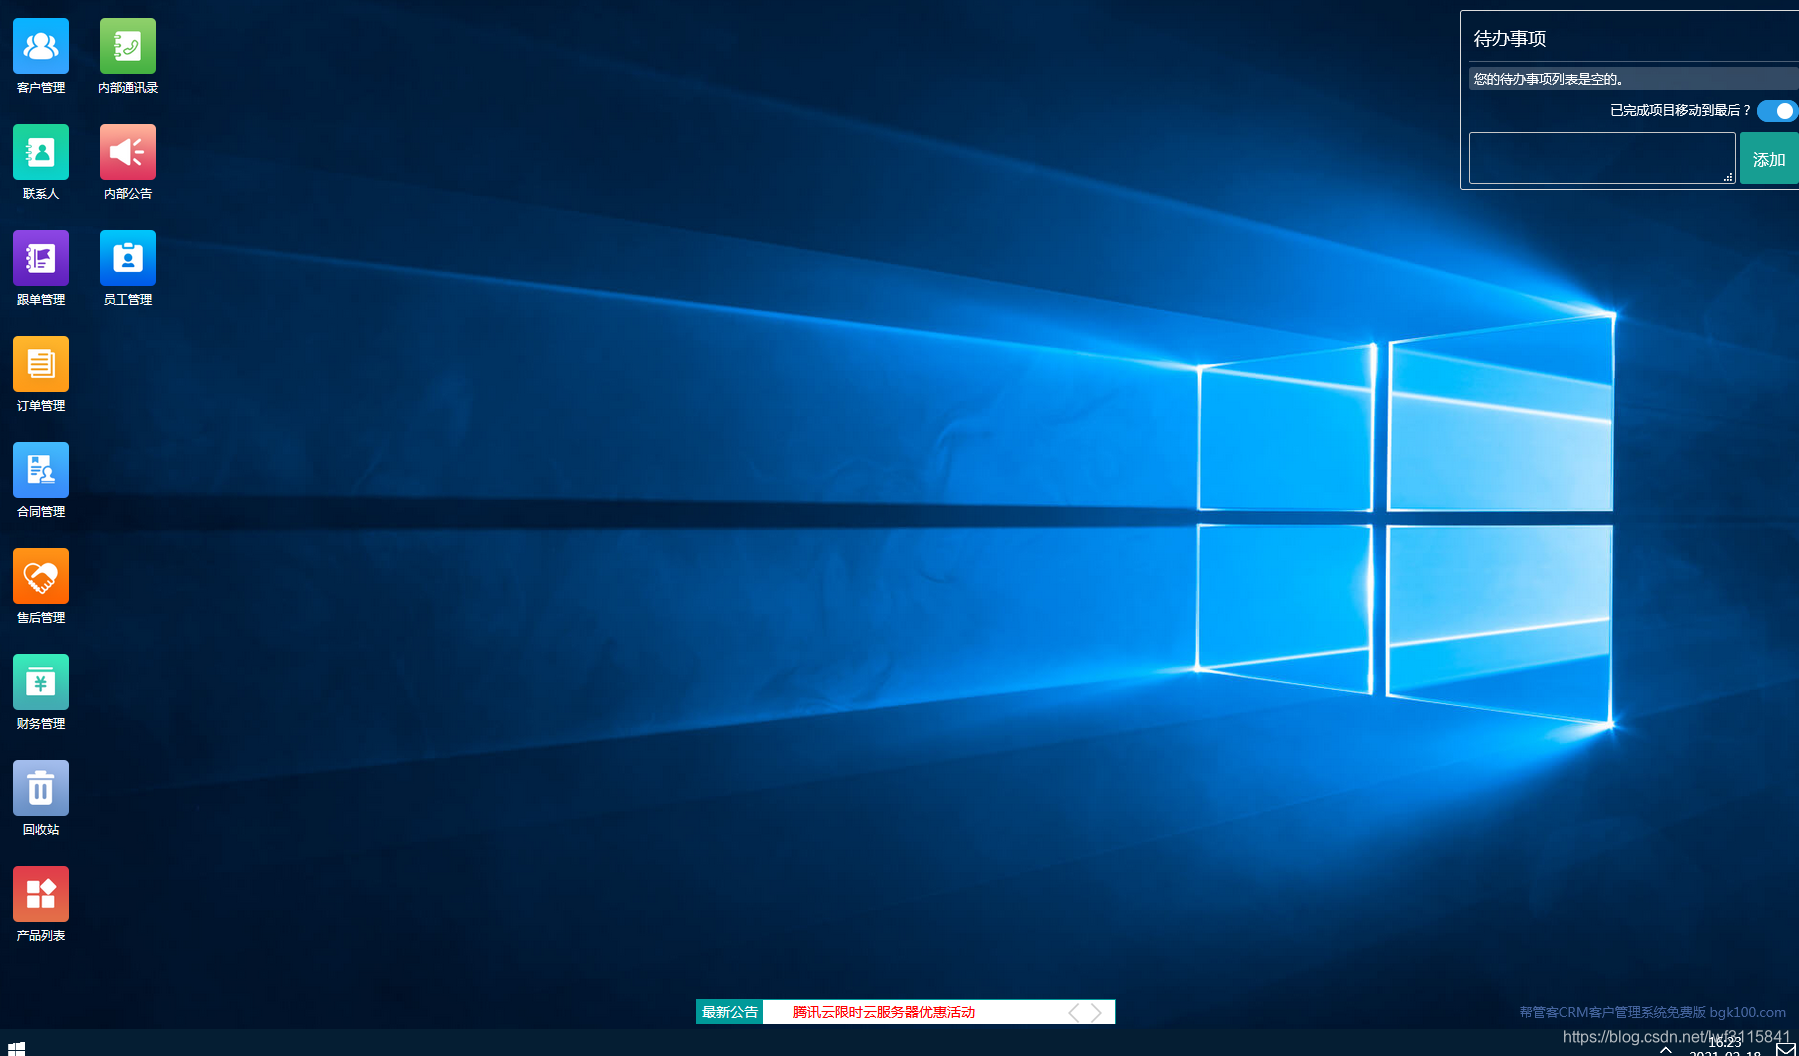Expand the tray arrow near the clock

coord(1666,1050)
